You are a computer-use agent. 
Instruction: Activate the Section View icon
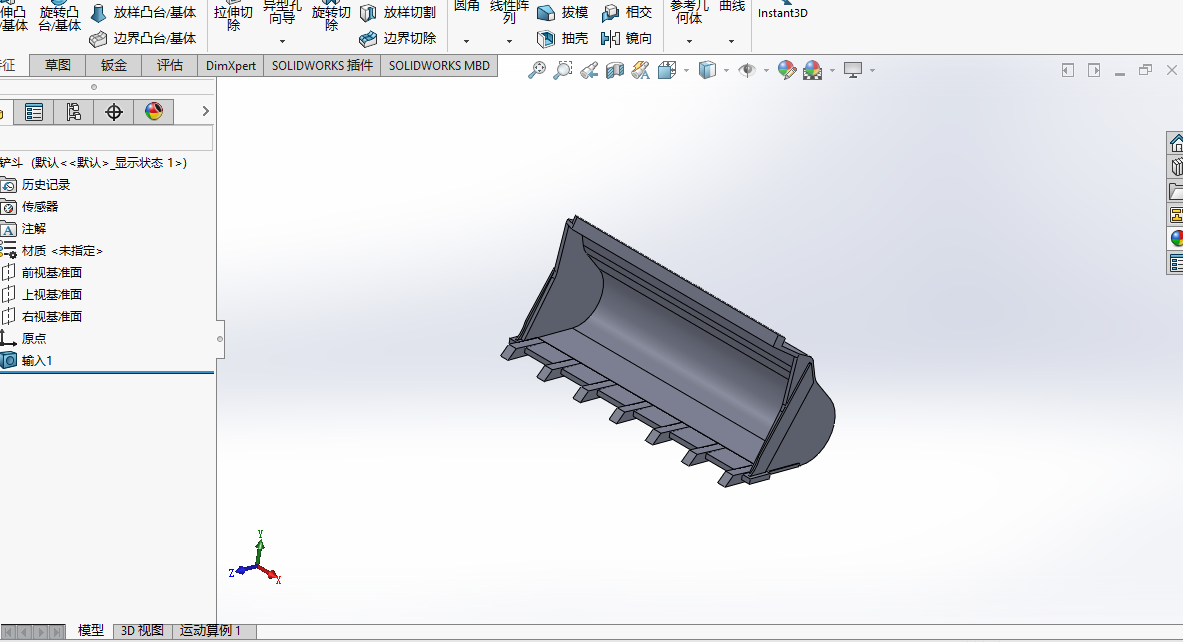point(615,70)
